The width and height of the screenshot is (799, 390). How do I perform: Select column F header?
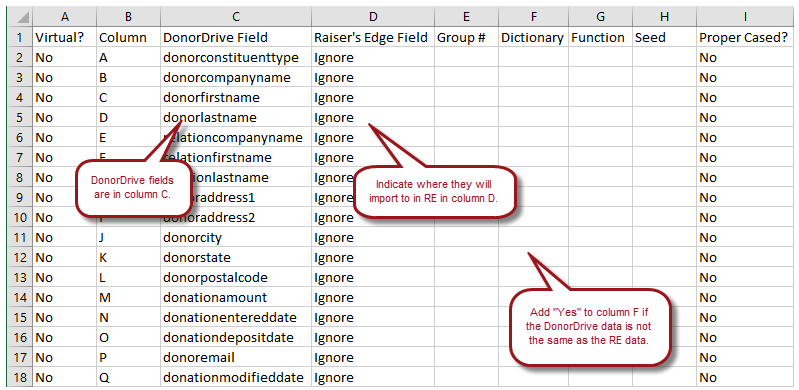(534, 17)
